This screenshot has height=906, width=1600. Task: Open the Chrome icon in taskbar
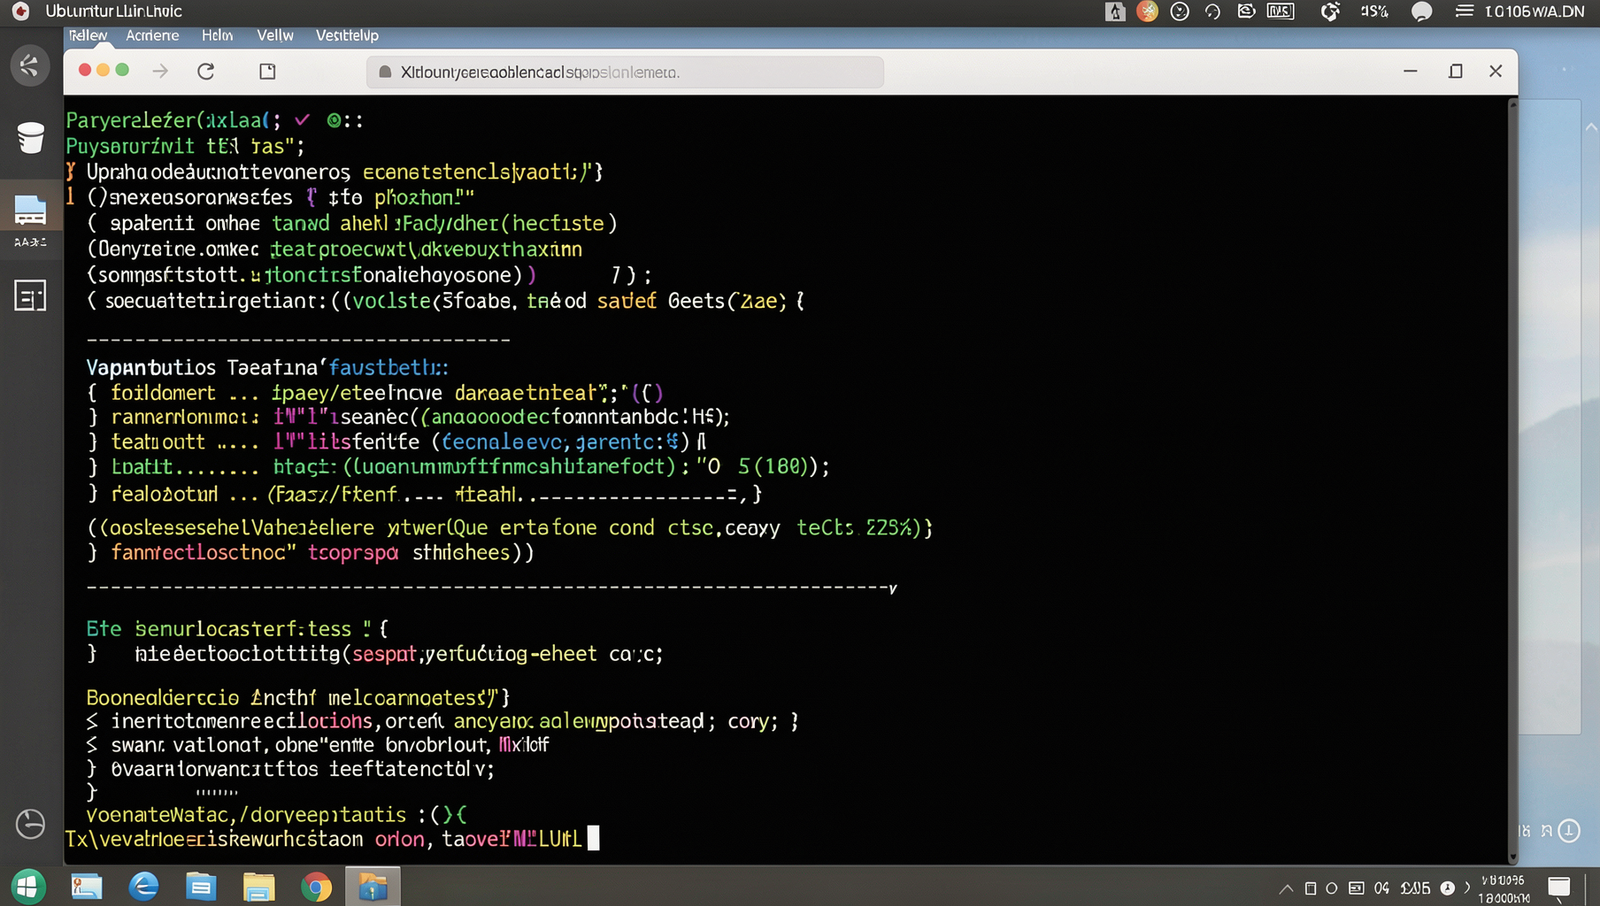pyautogui.click(x=316, y=887)
